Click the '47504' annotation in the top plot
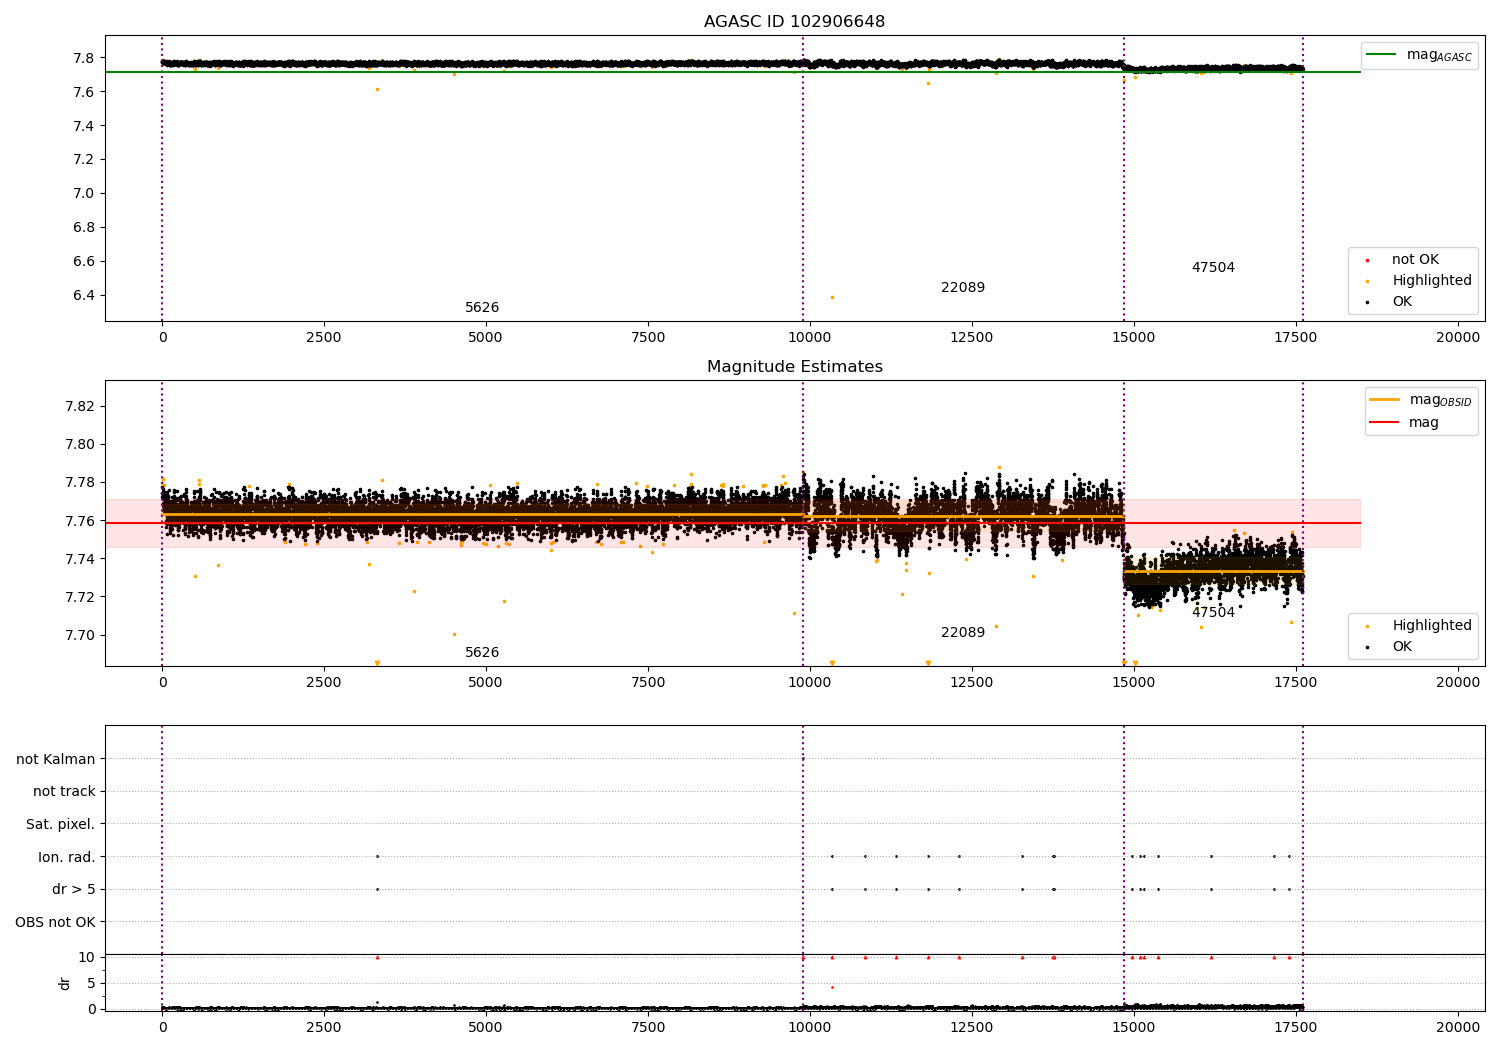 [1213, 268]
